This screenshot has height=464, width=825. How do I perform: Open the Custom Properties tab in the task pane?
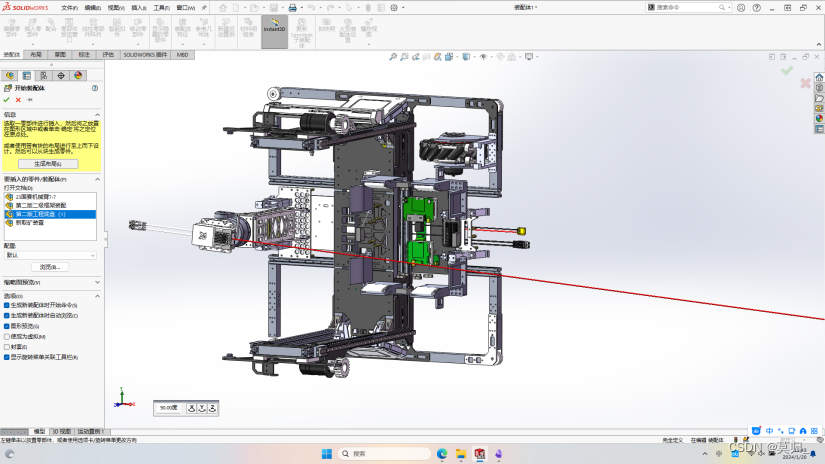(819, 129)
